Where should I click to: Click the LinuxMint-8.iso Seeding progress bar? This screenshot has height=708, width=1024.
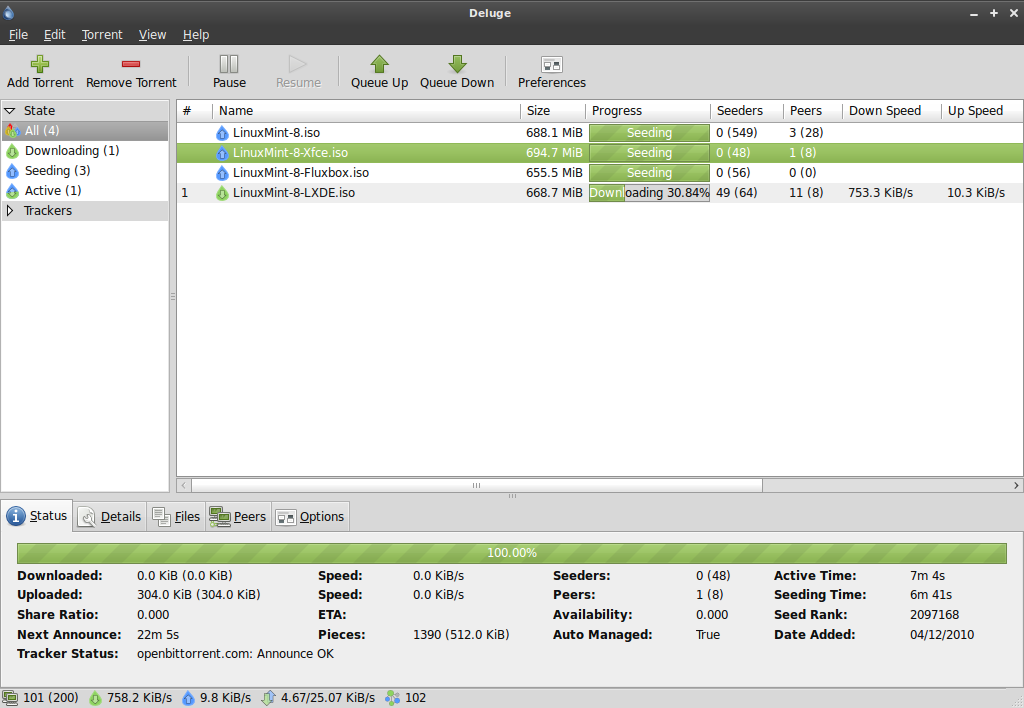(649, 133)
